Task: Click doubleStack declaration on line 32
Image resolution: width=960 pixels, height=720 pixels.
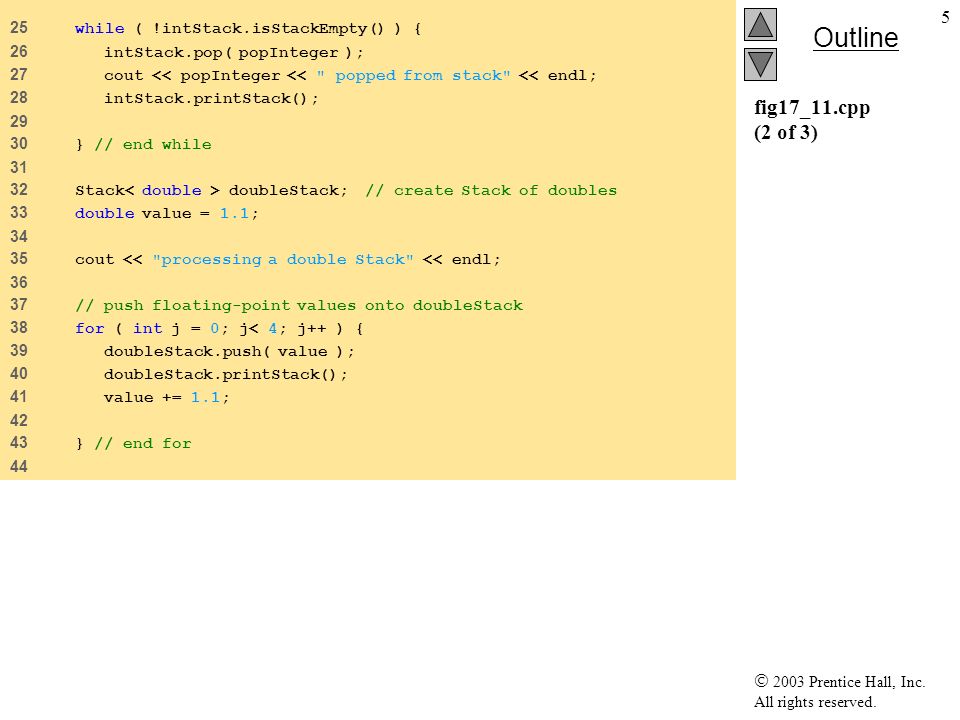Action: [211, 190]
